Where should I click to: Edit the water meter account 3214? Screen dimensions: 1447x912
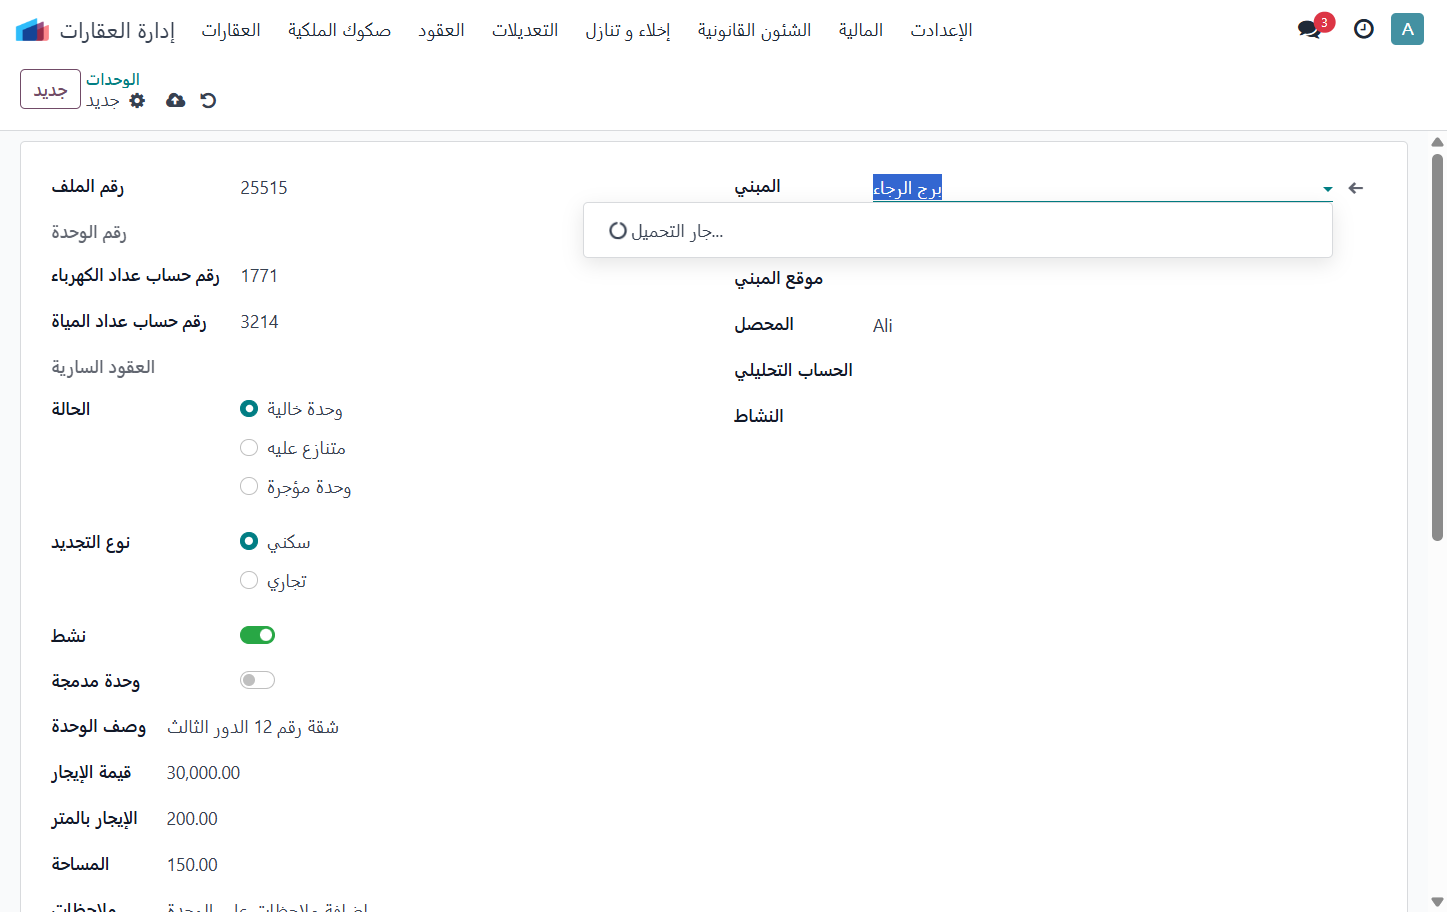[x=259, y=322]
